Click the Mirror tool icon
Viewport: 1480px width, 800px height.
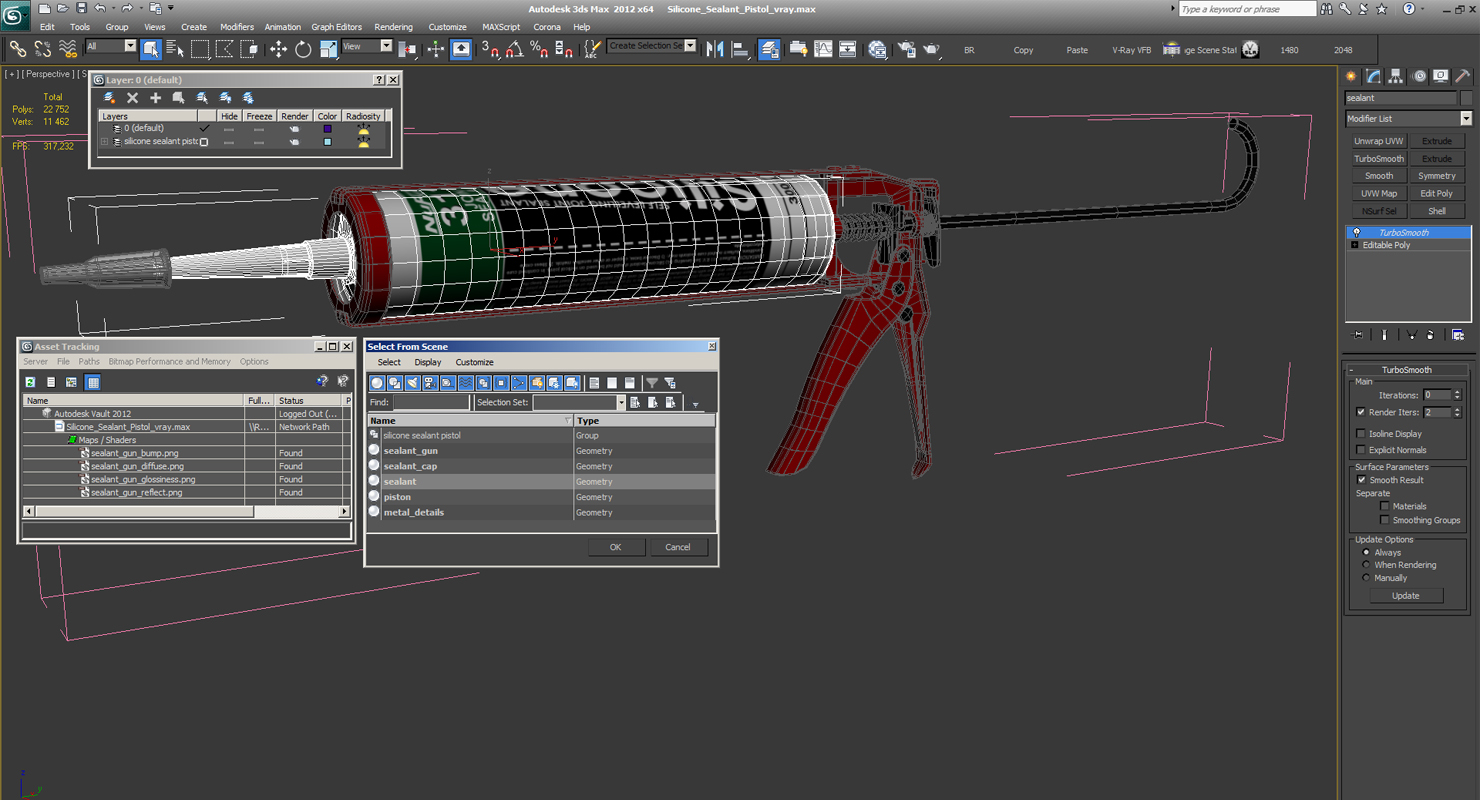click(x=715, y=49)
